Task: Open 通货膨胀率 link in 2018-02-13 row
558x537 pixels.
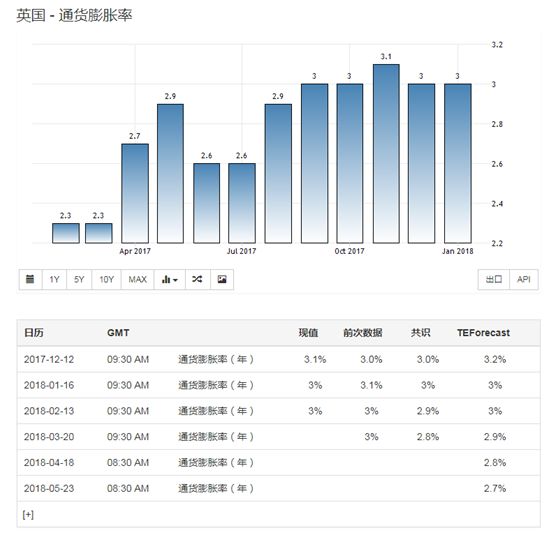Action: coord(216,411)
